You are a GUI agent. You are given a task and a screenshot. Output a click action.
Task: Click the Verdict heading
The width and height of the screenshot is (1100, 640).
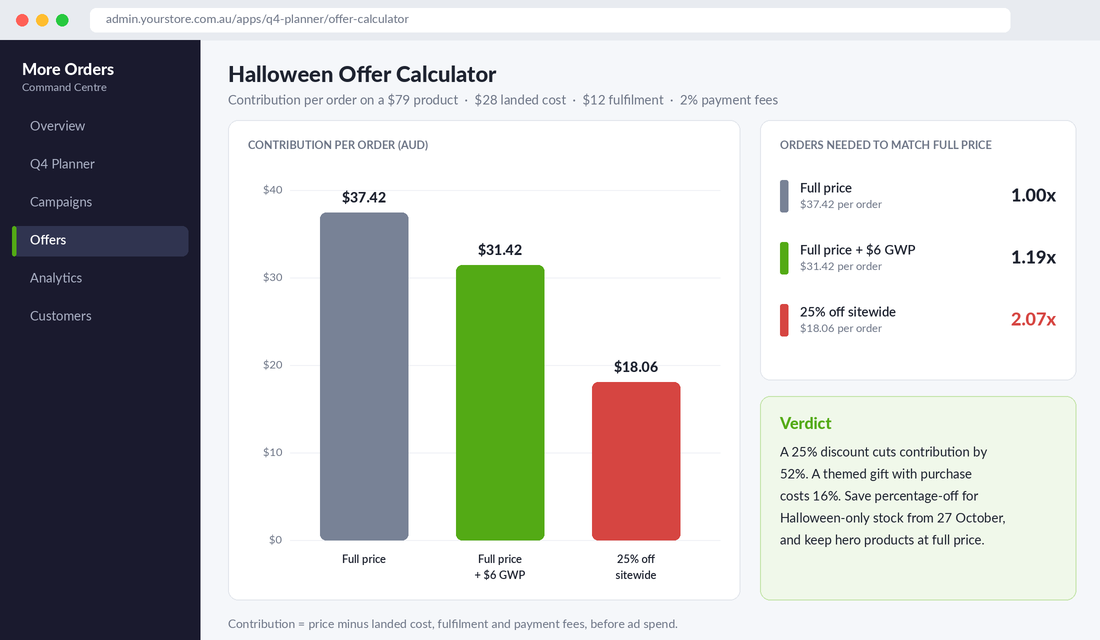[805, 423]
